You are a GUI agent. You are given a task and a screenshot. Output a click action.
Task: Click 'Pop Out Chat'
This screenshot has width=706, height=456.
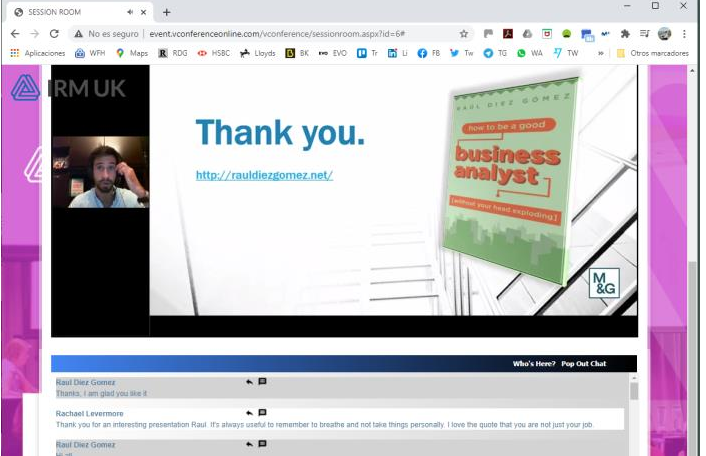click(584, 364)
